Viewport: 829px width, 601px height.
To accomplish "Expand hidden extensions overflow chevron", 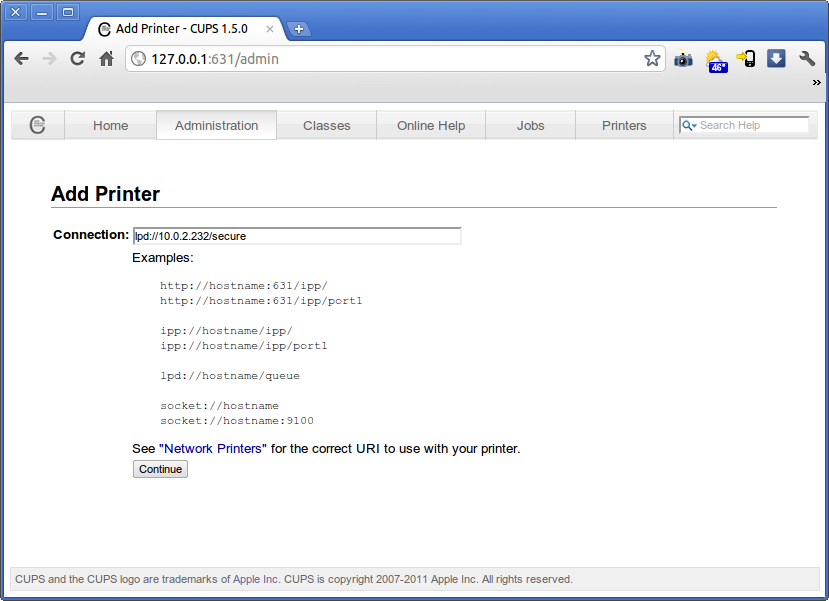I will 816,83.
